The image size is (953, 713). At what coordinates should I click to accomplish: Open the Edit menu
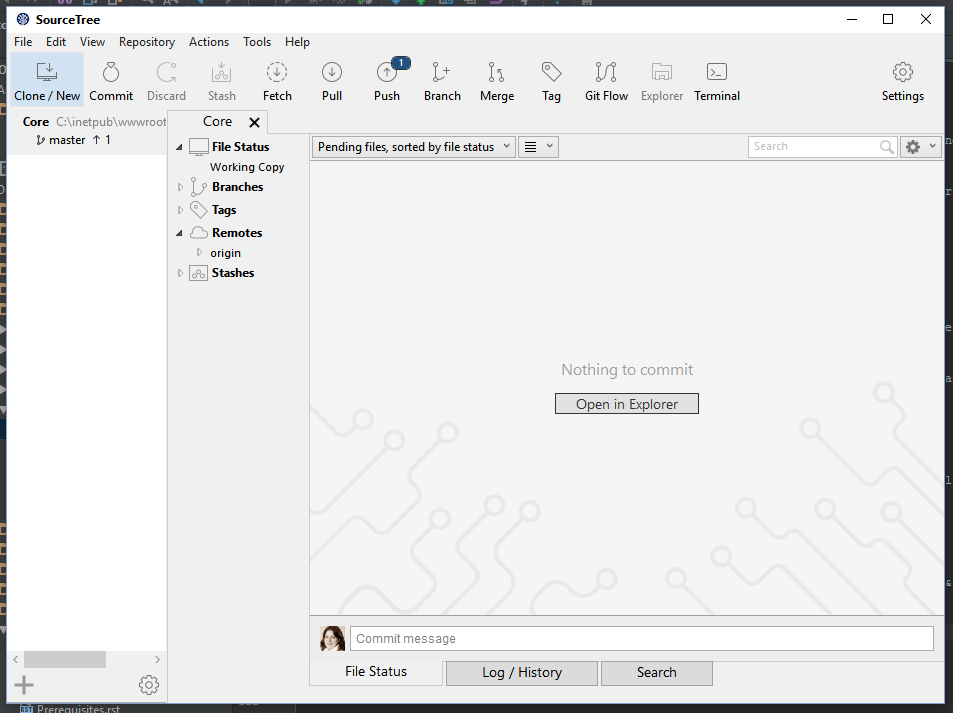[x=56, y=42]
